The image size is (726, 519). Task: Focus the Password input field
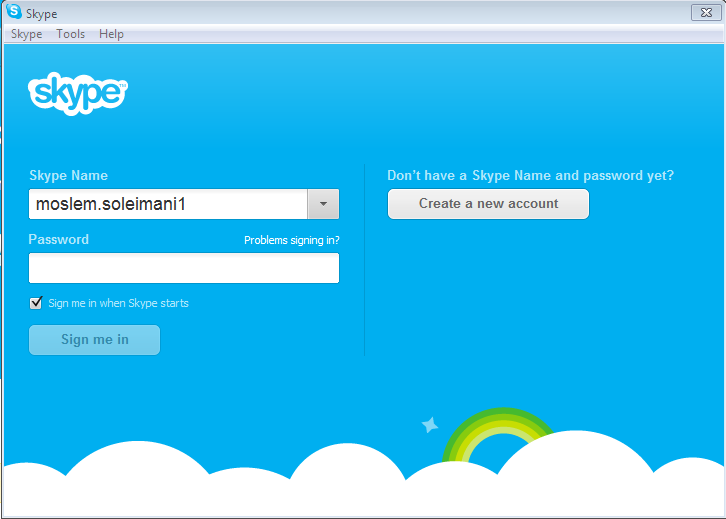pos(184,268)
